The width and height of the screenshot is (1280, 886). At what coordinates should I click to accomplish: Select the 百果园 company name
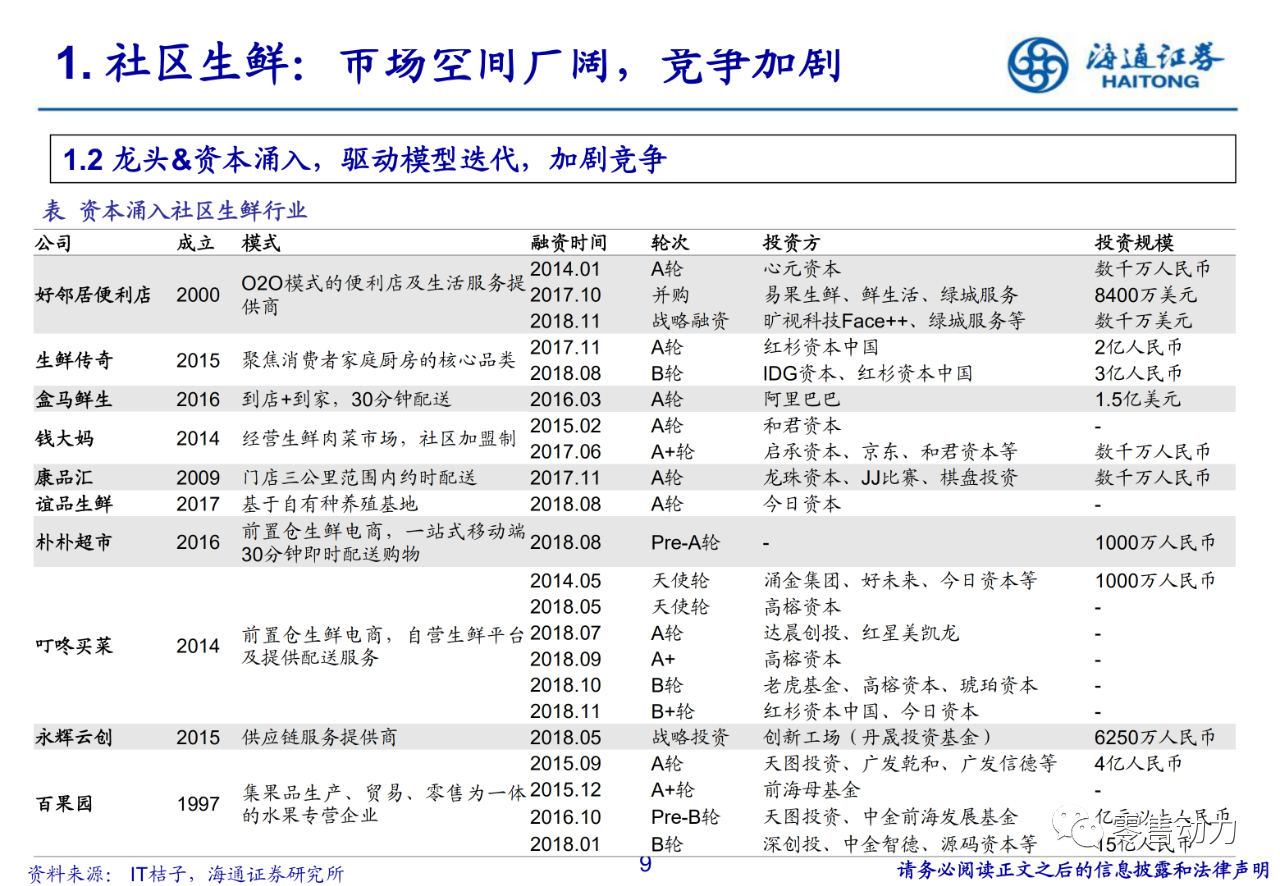65,803
